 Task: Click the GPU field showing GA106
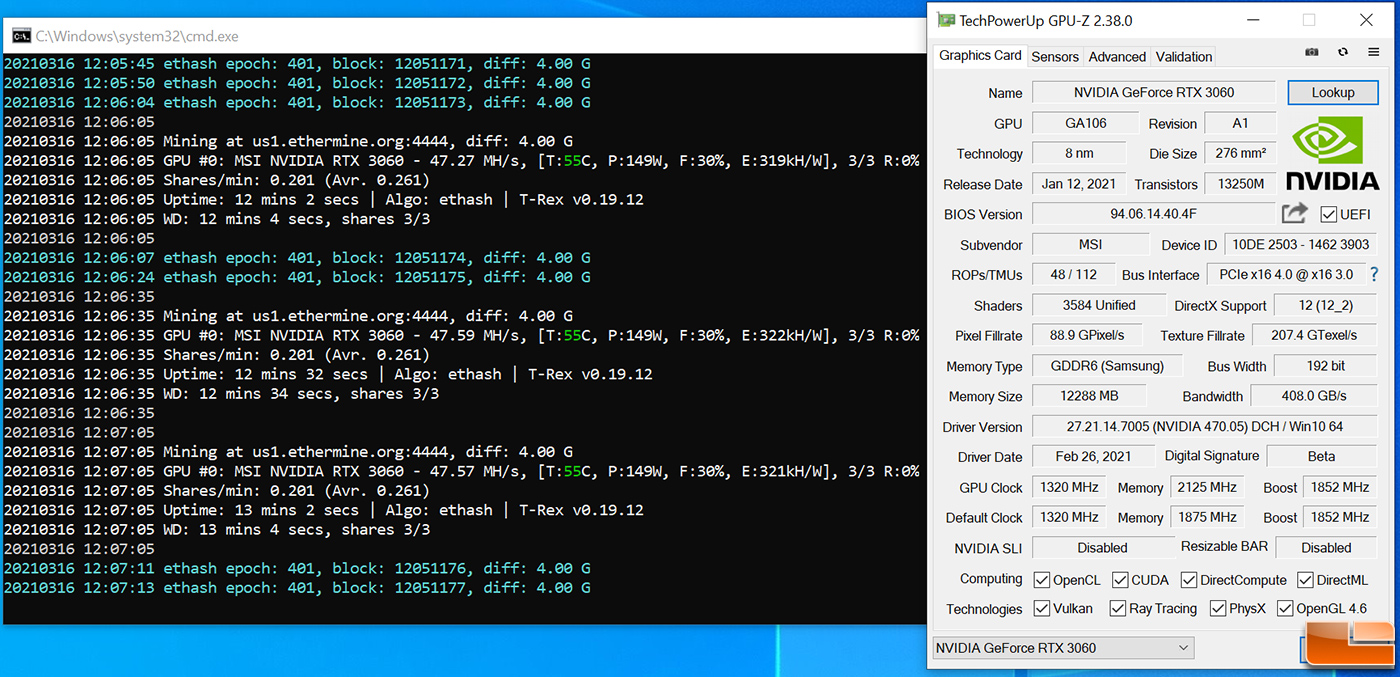(1085, 123)
